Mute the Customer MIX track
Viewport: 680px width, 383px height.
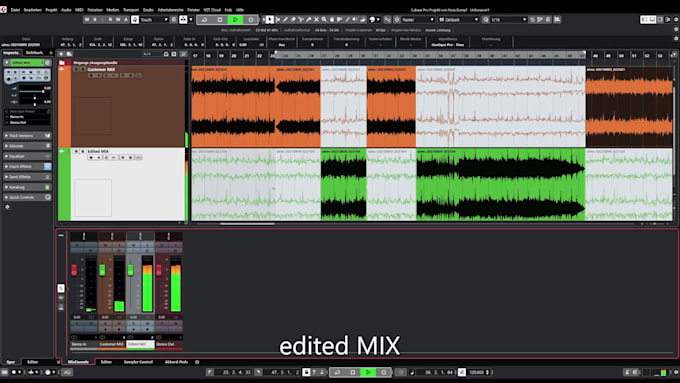pos(76,69)
